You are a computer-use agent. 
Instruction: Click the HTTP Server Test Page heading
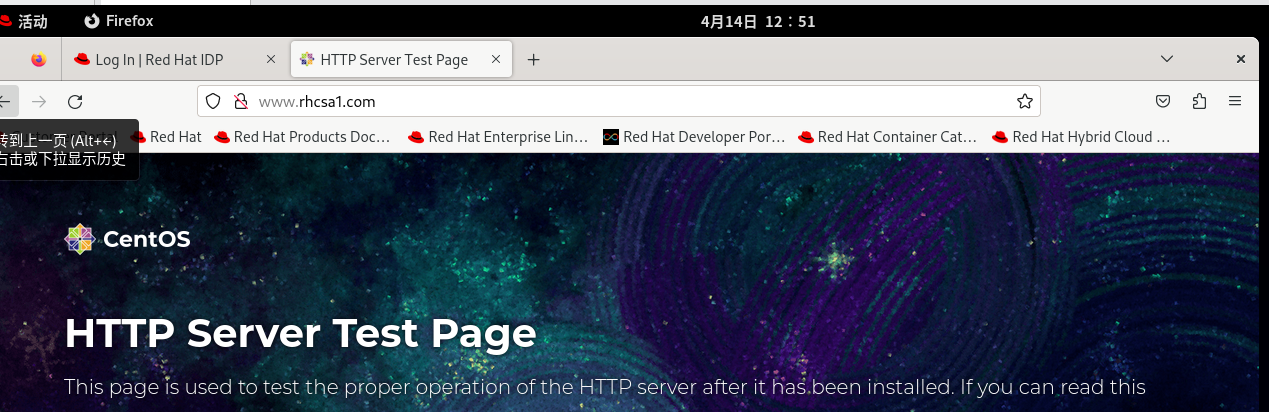click(x=300, y=333)
